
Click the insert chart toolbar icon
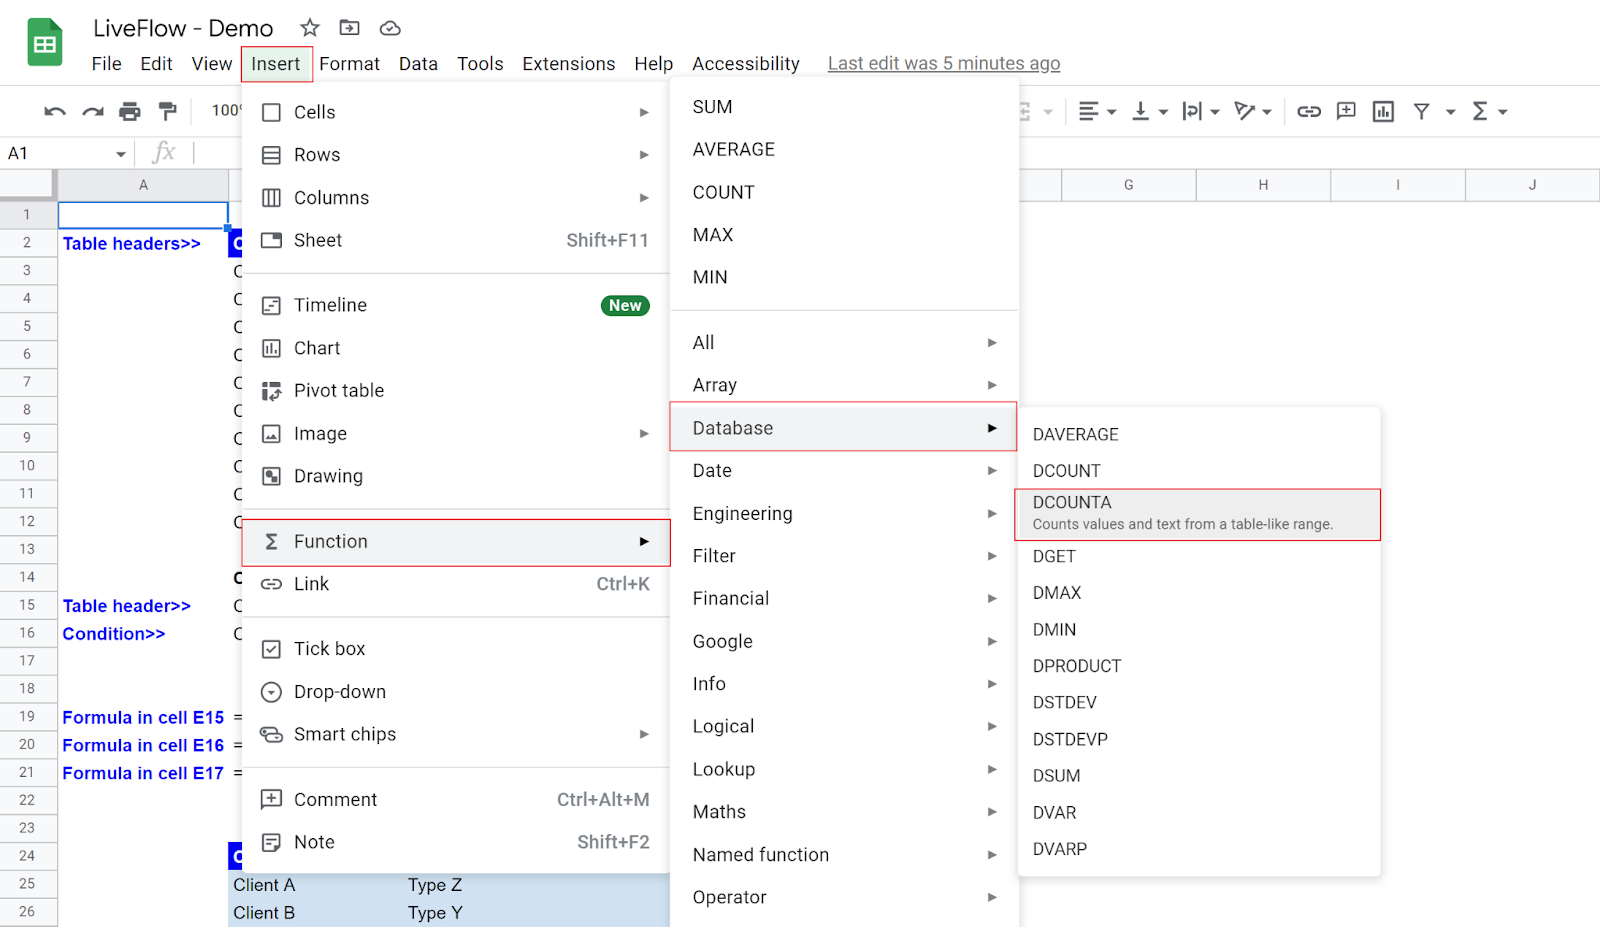[x=1383, y=111]
